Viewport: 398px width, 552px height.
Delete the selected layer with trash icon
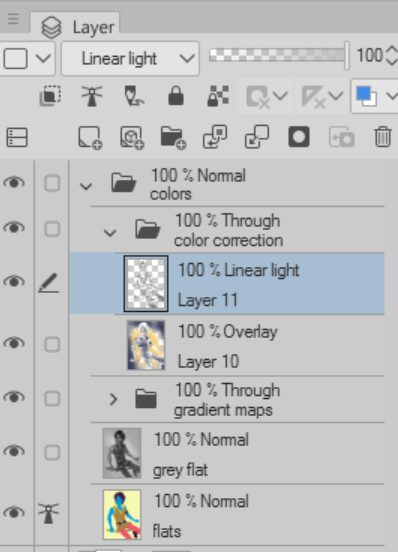[x=383, y=137]
